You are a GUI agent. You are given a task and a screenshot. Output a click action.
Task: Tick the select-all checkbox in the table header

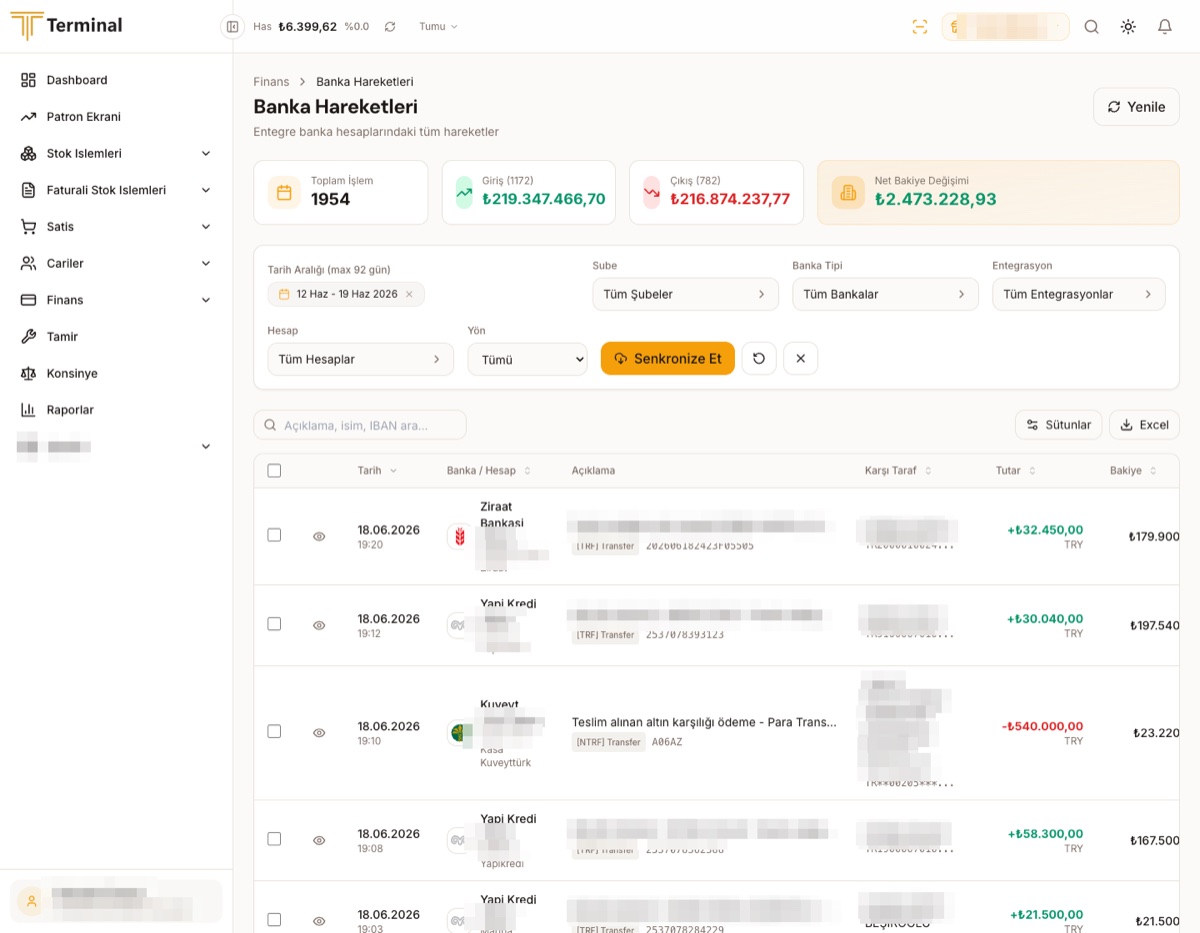pos(274,471)
